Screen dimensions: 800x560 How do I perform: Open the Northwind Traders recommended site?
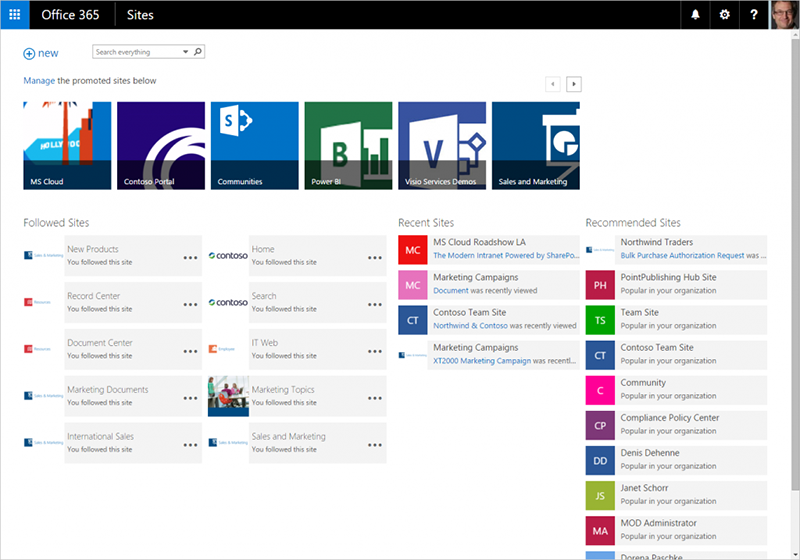click(657, 242)
